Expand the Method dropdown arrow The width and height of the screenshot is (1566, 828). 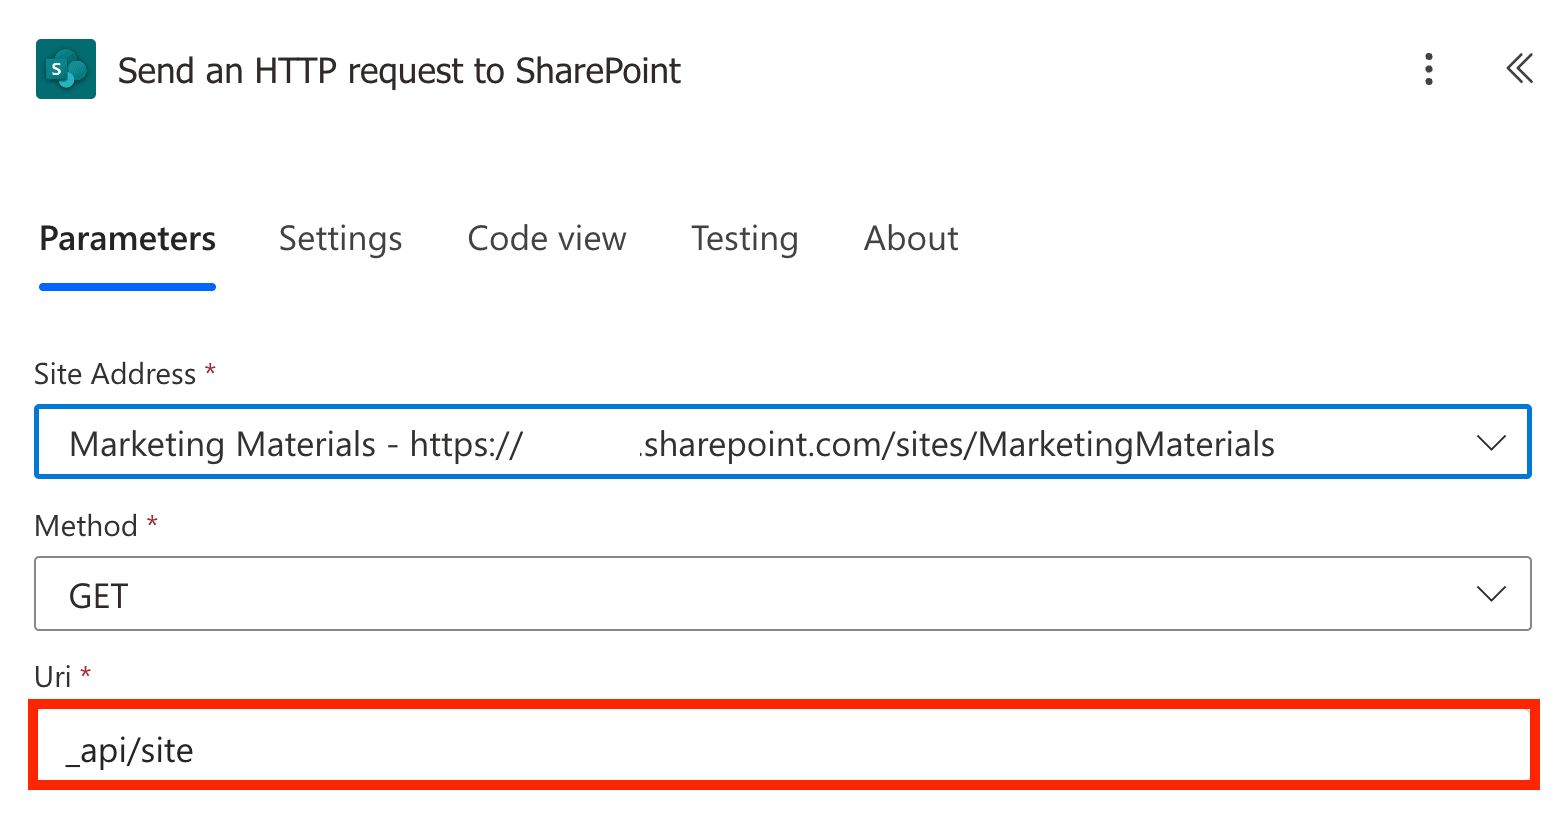click(1491, 594)
